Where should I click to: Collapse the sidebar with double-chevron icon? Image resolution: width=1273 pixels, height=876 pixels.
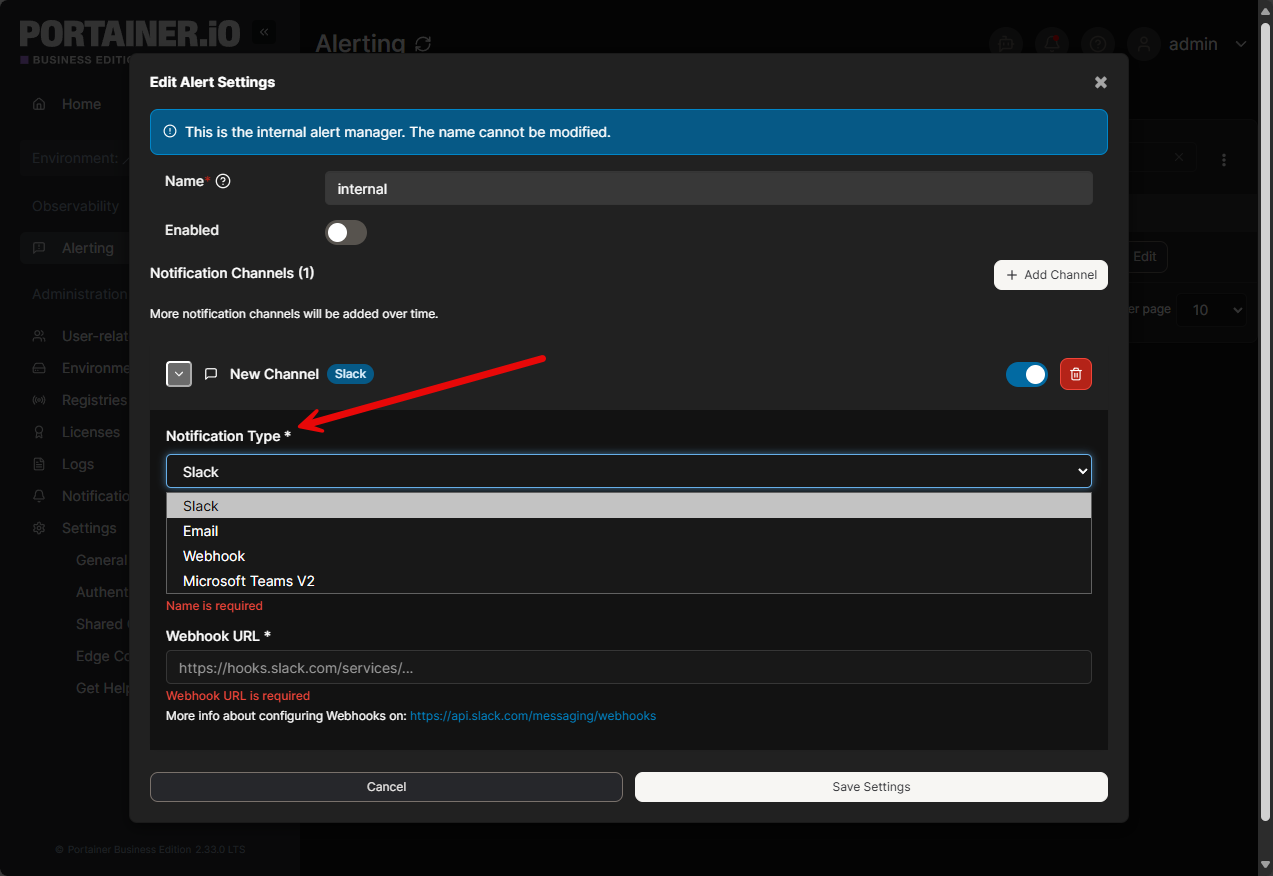click(x=264, y=32)
